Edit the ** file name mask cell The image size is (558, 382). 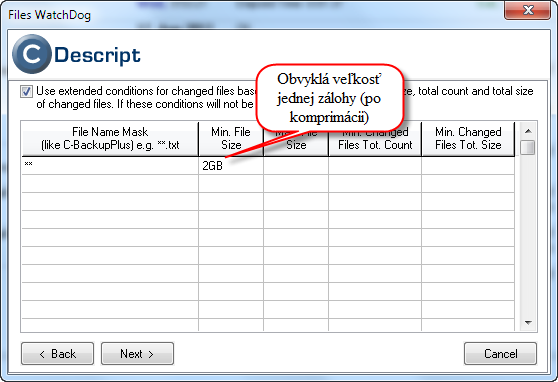click(x=110, y=166)
